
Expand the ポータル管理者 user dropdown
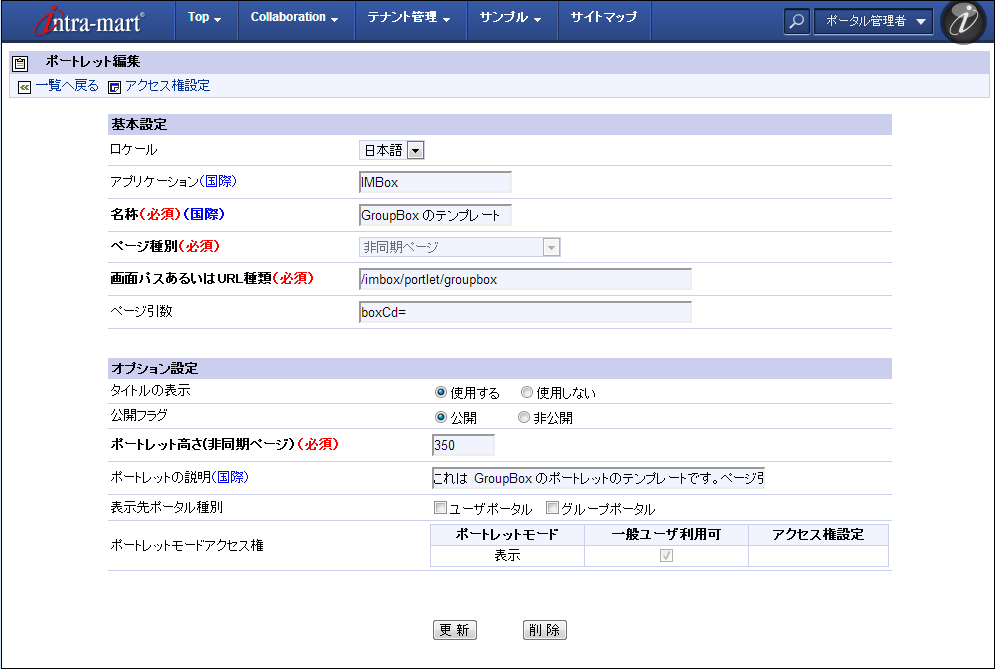874,21
